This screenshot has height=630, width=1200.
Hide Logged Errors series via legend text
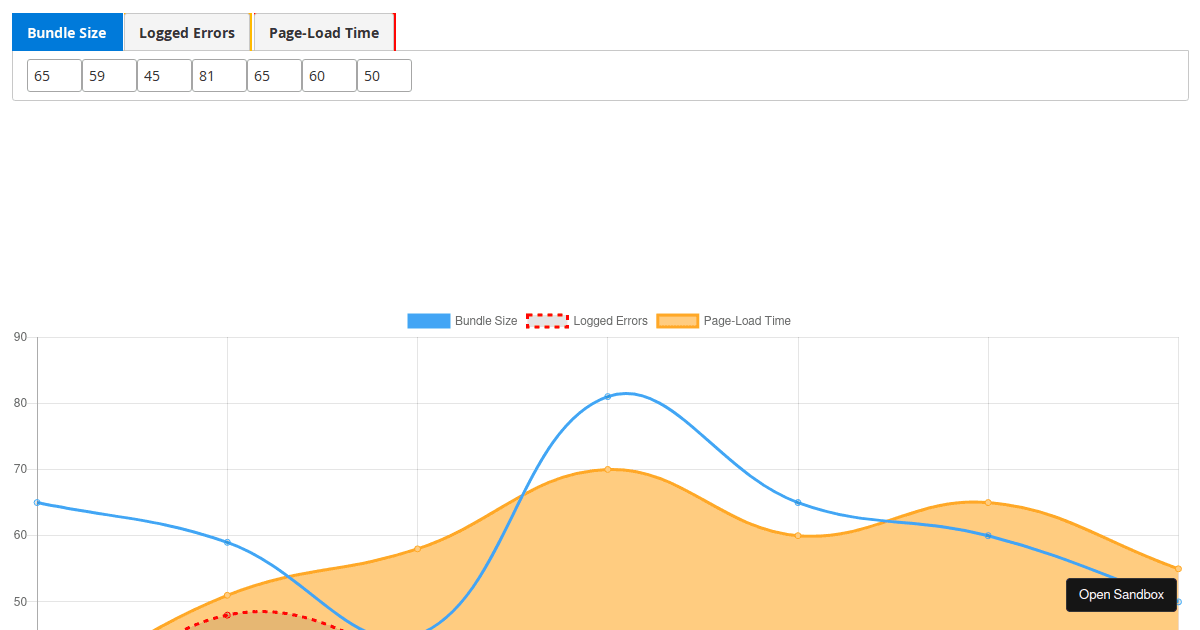[x=610, y=321]
